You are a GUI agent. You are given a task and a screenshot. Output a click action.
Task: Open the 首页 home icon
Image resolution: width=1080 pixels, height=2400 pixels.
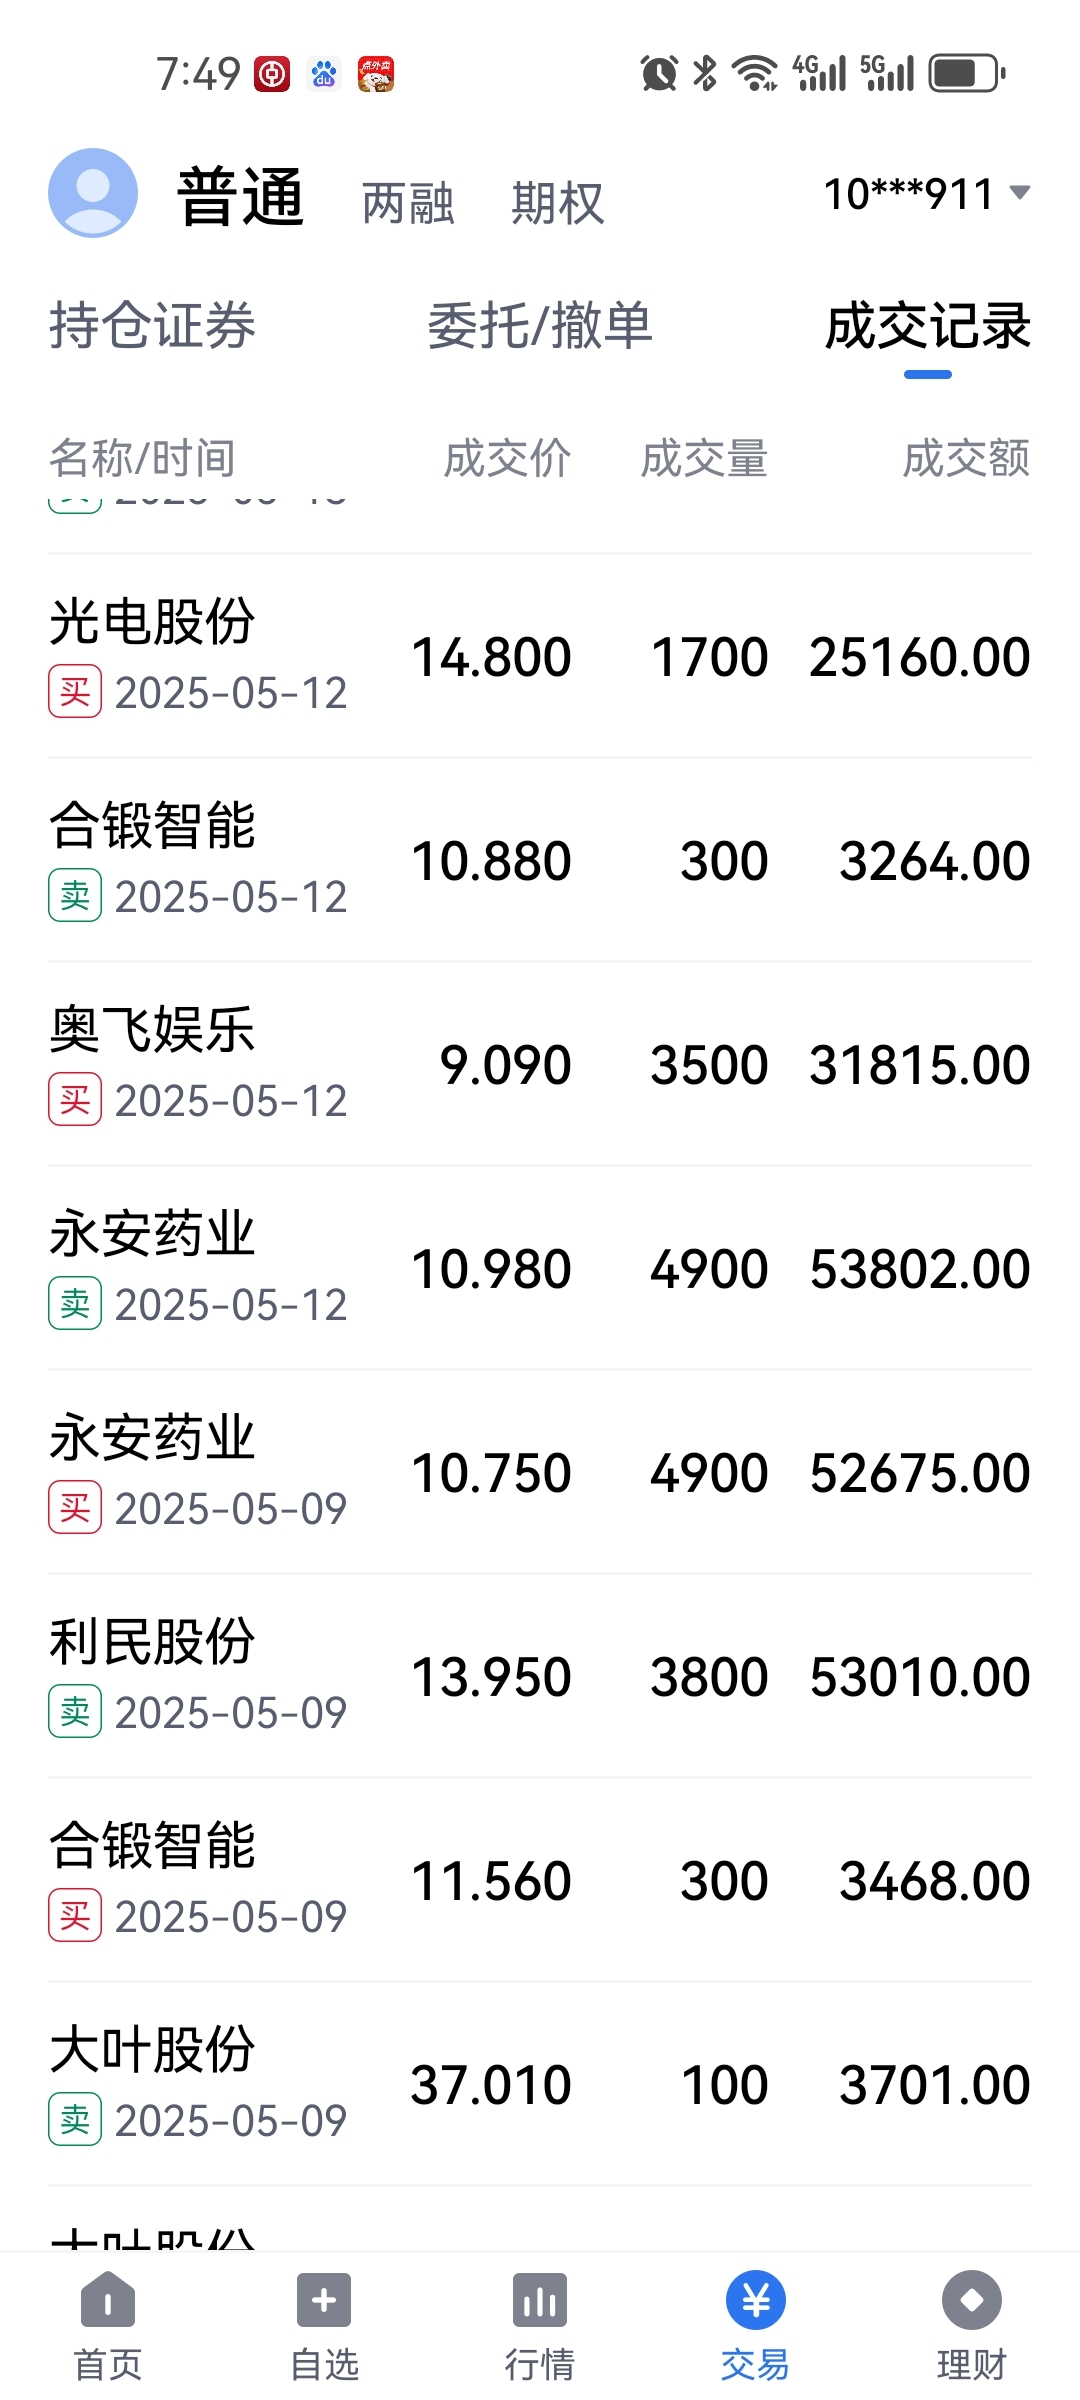[108, 2300]
